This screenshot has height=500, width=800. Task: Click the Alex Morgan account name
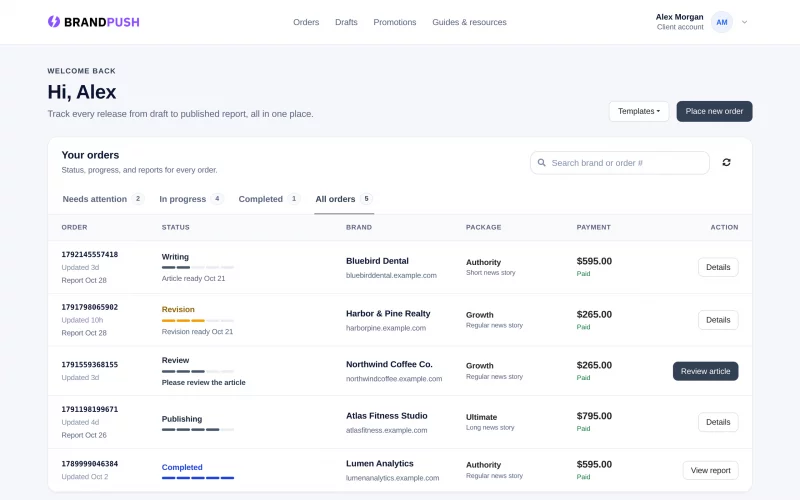(679, 17)
